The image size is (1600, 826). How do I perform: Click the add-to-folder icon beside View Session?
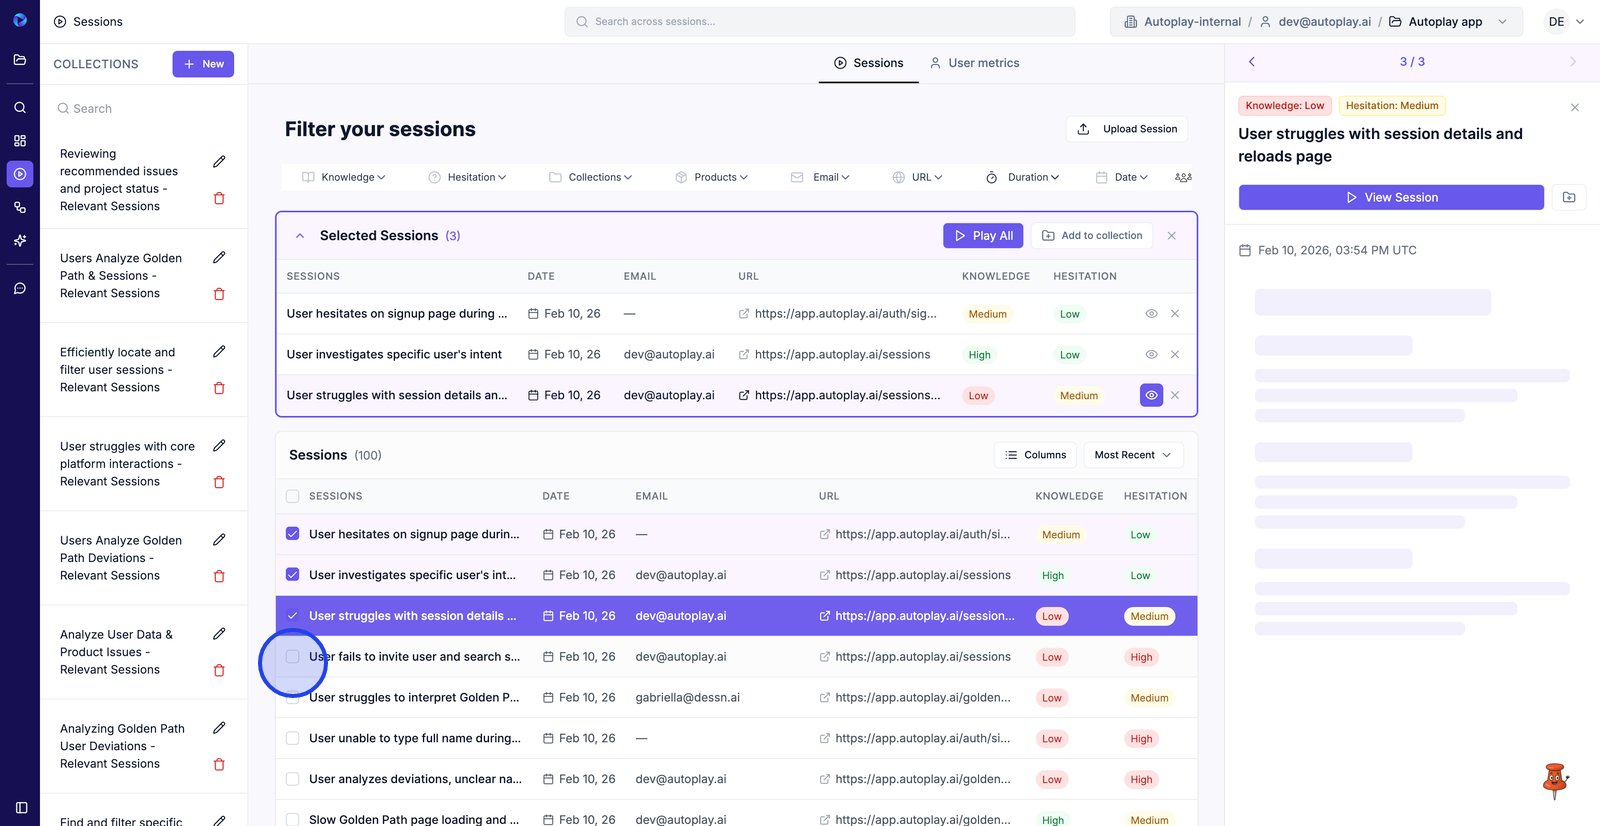pyautogui.click(x=1569, y=197)
